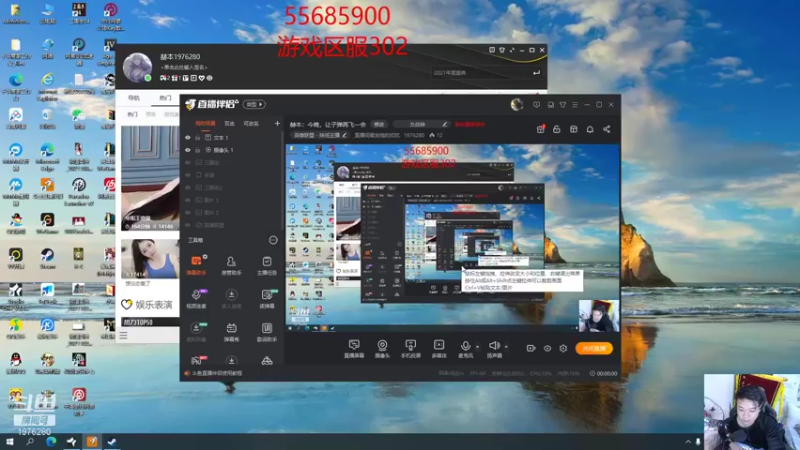Click profile avatar in back window
Viewport: 800px width, 450px height.
137,67
